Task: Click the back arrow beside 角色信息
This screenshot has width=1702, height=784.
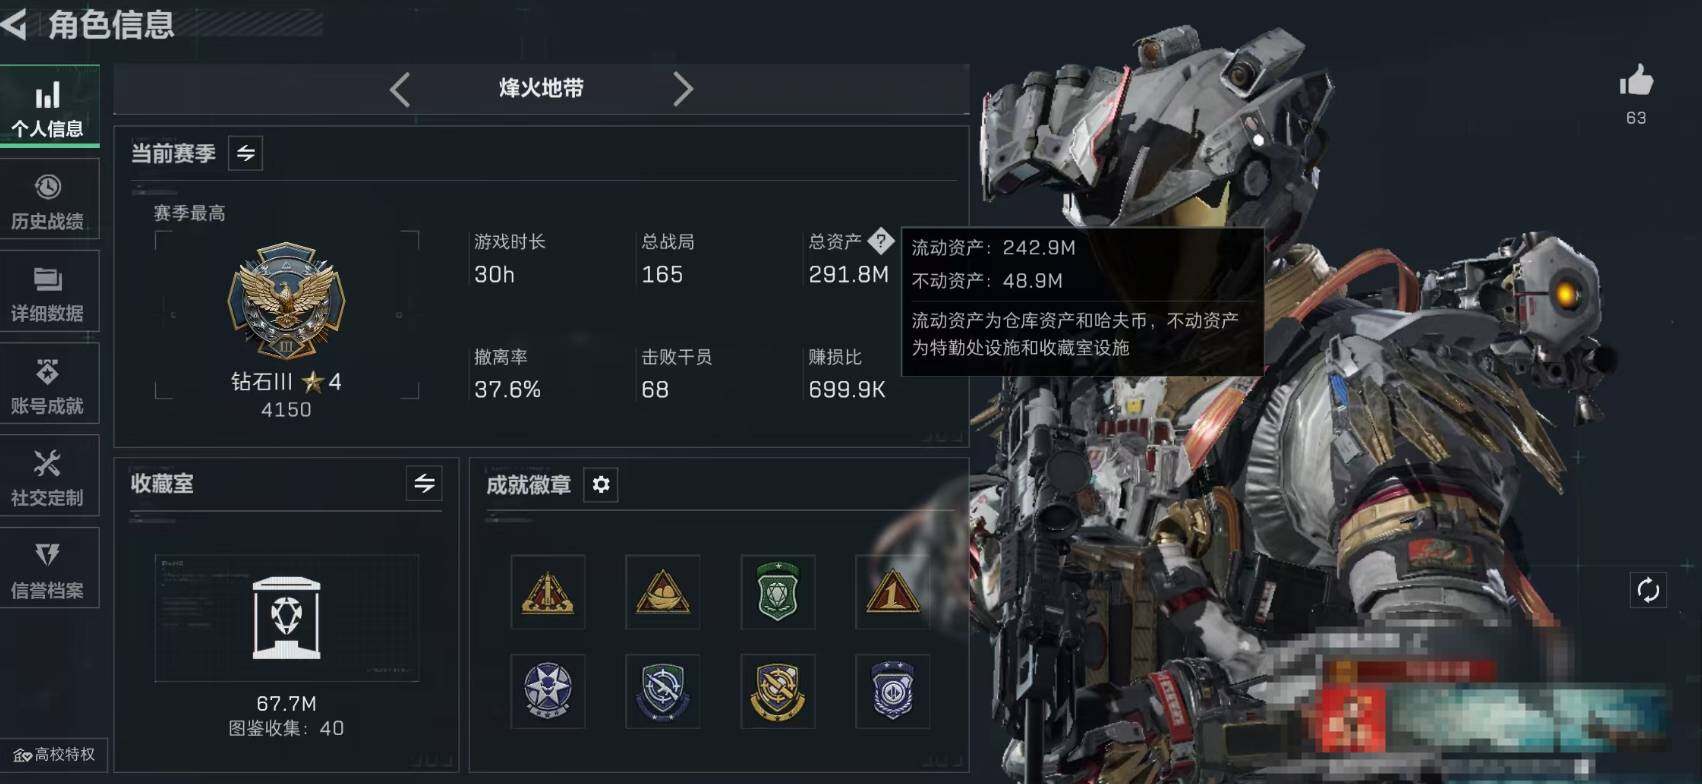Action: [x=14, y=24]
